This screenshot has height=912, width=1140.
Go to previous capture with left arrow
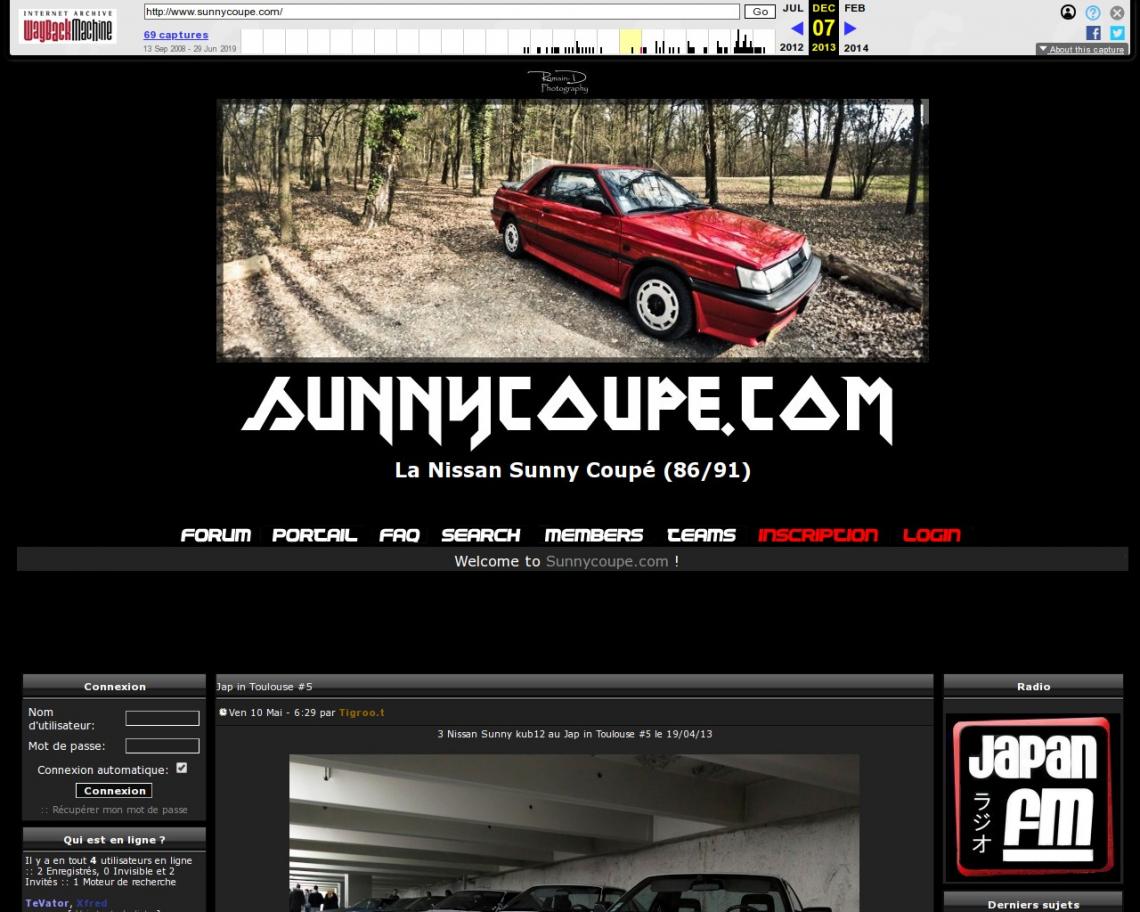pos(797,28)
